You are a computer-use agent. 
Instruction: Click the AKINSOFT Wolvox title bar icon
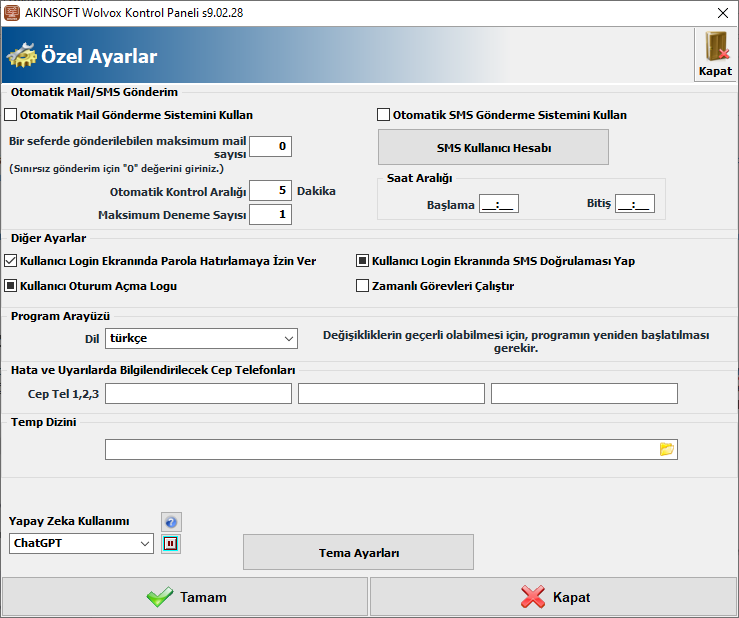(x=11, y=13)
